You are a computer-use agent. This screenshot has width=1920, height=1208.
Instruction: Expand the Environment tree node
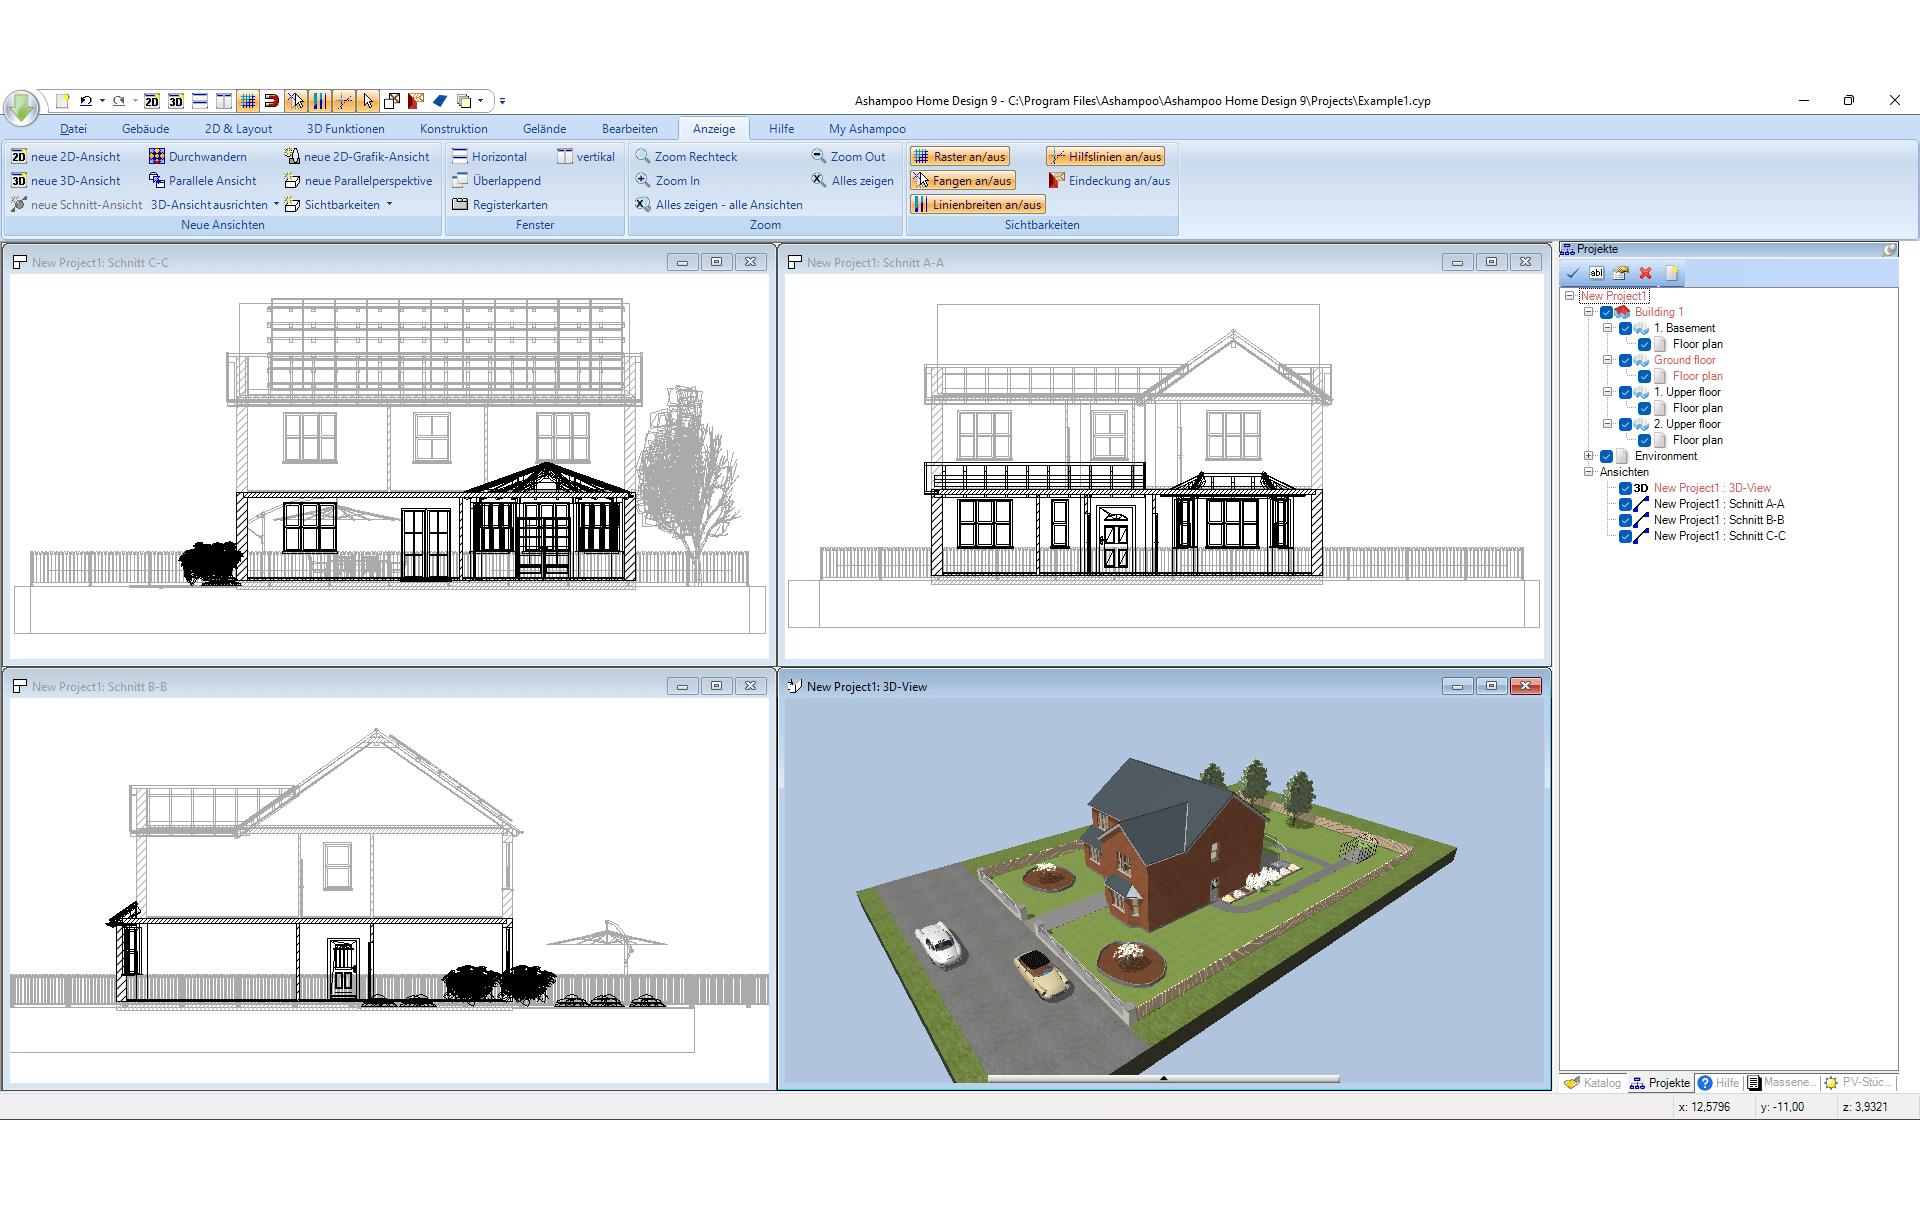click(x=1588, y=456)
